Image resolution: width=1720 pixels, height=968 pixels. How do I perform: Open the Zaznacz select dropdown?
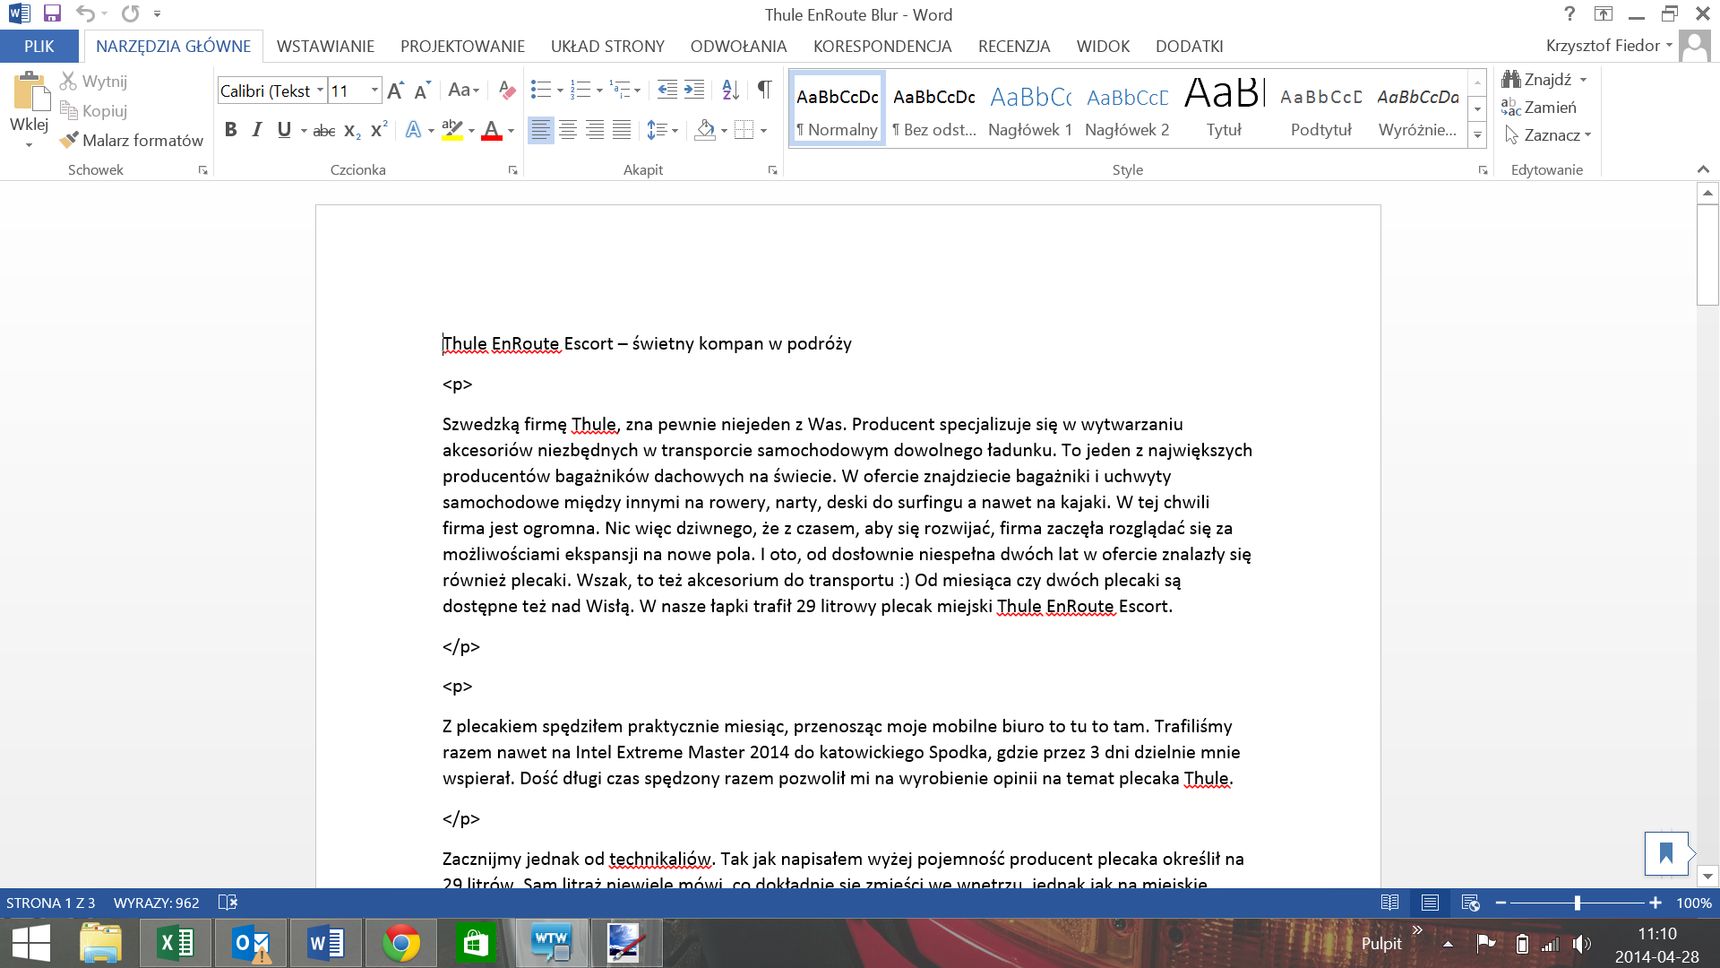point(1547,135)
